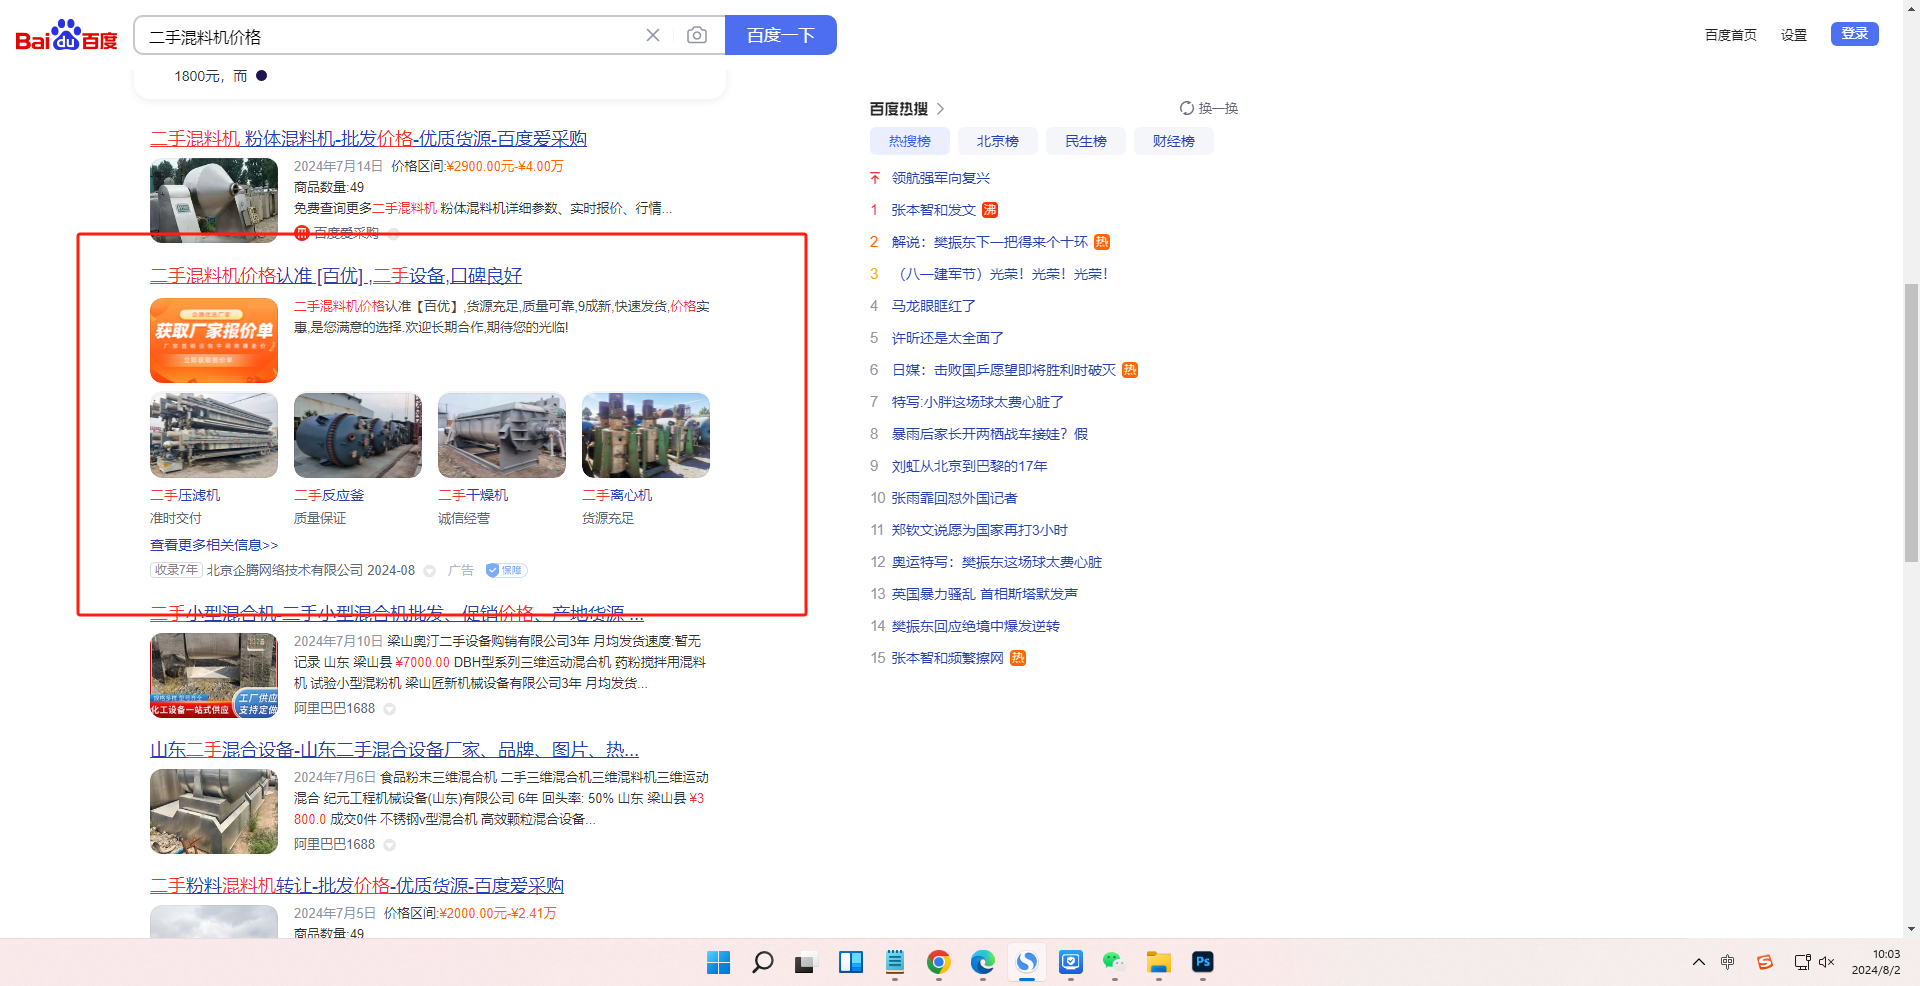Click the Baidu logo
This screenshot has width=1920, height=986.
point(66,36)
